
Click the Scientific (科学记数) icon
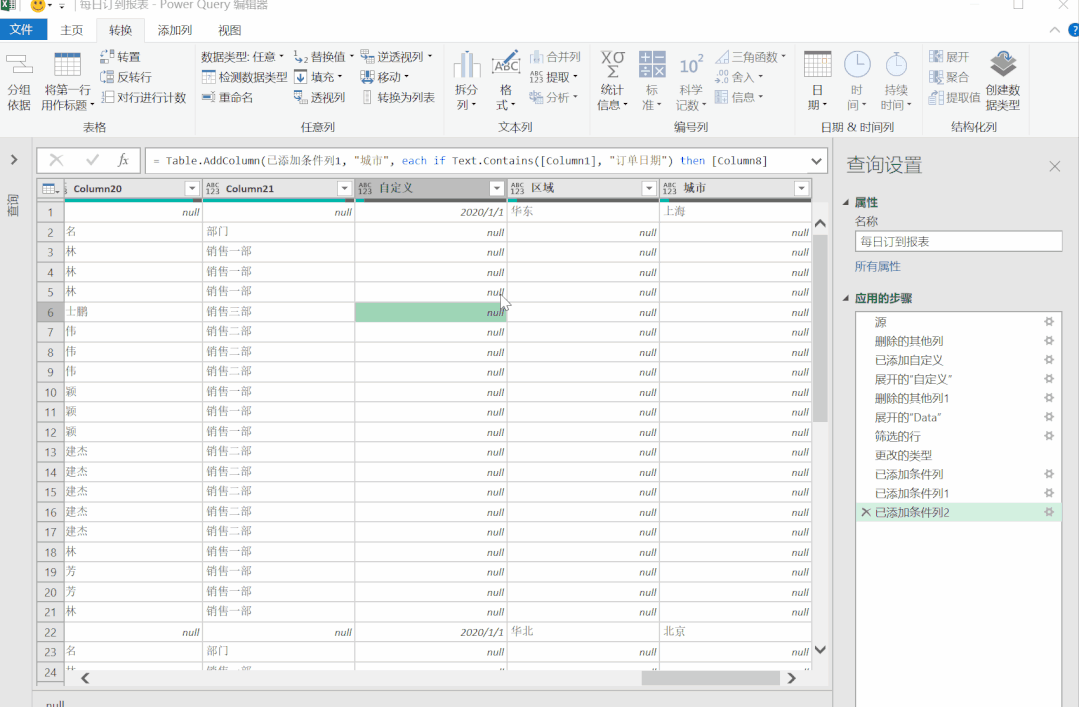tap(691, 65)
